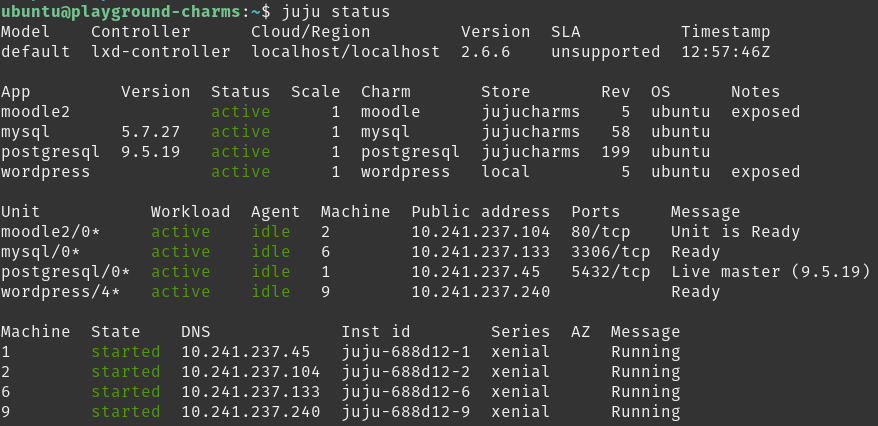This screenshot has height=426, width=878.
Task: Click 'started' state for machine 1
Action: tap(126, 352)
